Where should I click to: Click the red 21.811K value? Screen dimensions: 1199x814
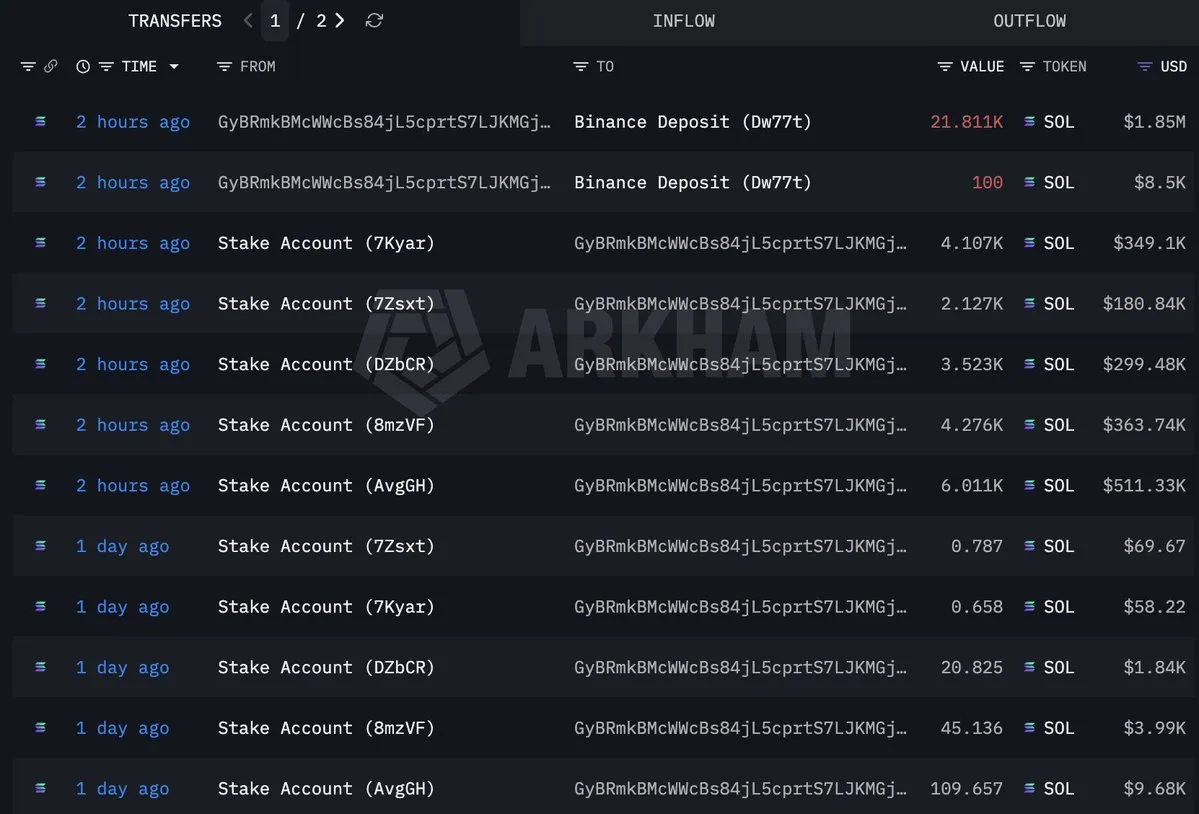click(x=967, y=122)
